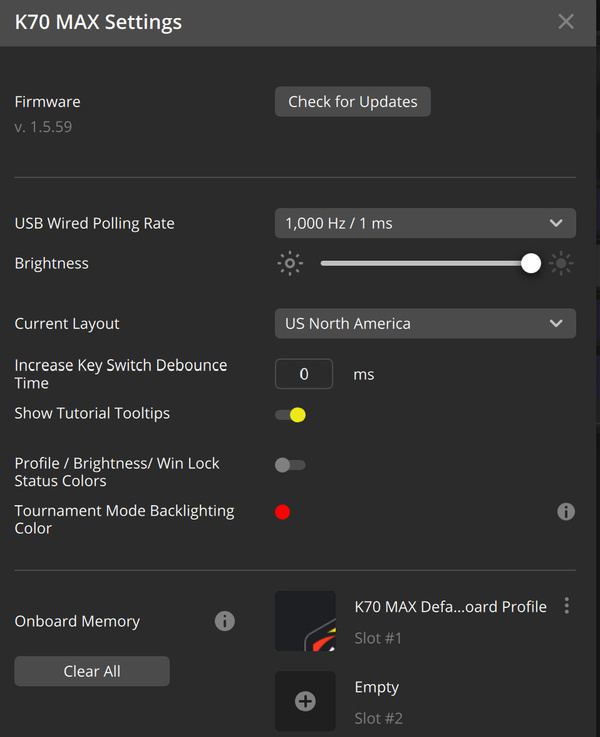Click the Tournament Mode Backlighting info icon

(x=566, y=511)
